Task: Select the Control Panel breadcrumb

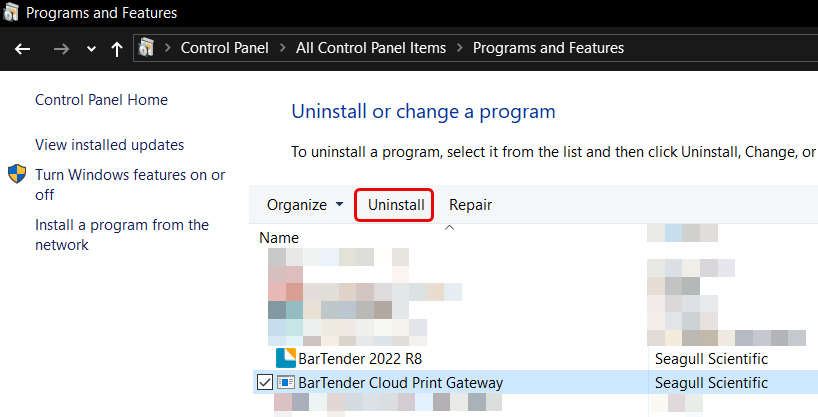Action: click(x=224, y=48)
